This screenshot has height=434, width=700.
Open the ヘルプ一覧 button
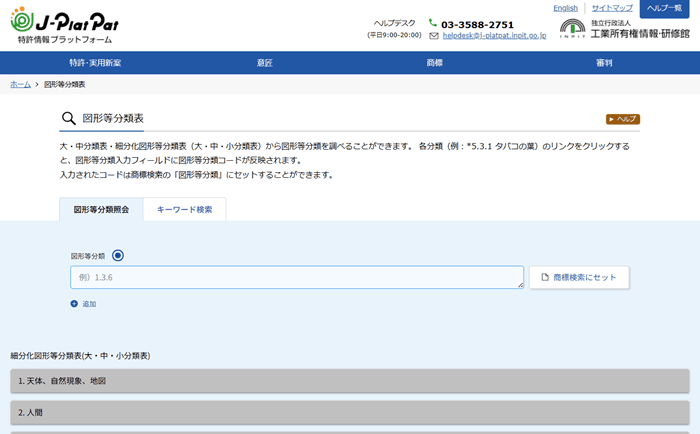pos(664,8)
